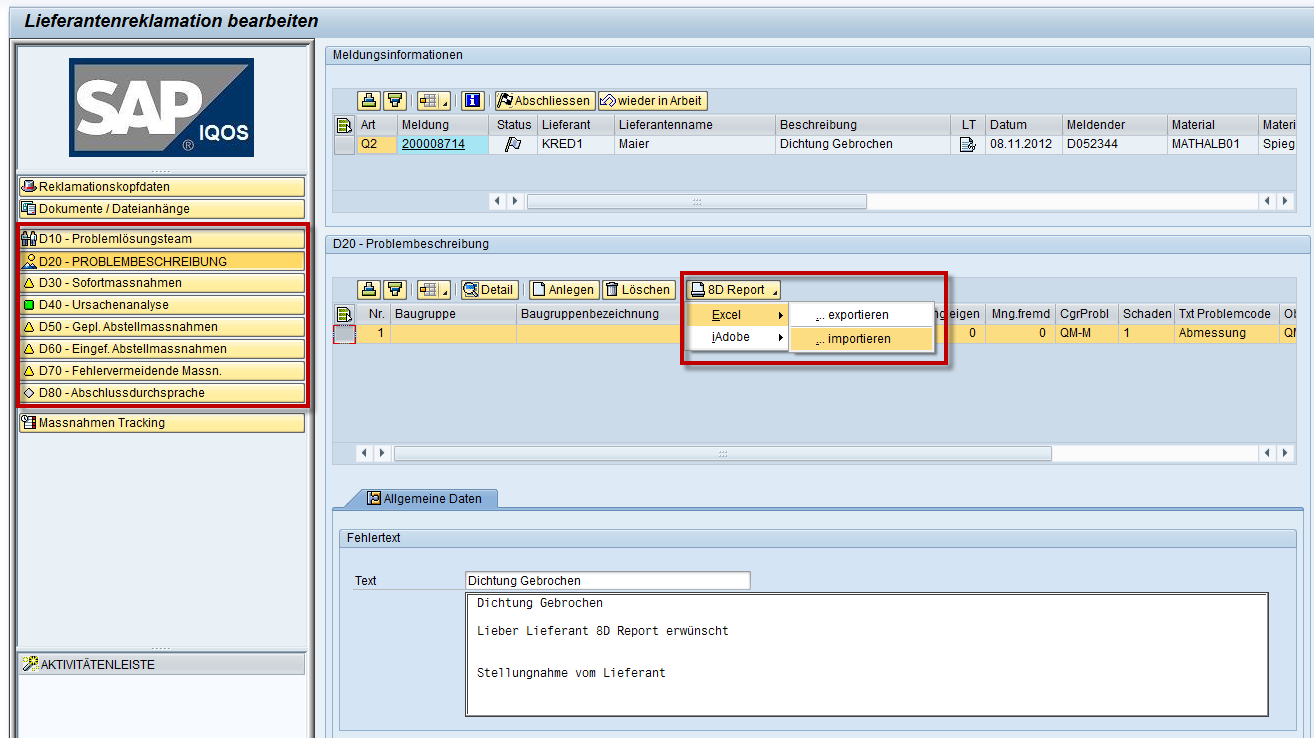Viewport: 1314px width, 738px height.
Task: Click the Lieferantenname column header
Action: point(695,125)
